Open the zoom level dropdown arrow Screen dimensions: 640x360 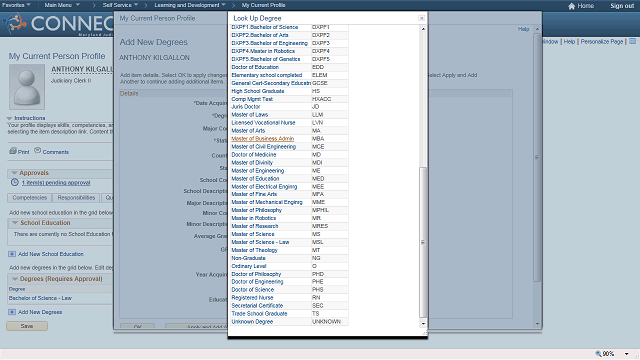[627, 353]
